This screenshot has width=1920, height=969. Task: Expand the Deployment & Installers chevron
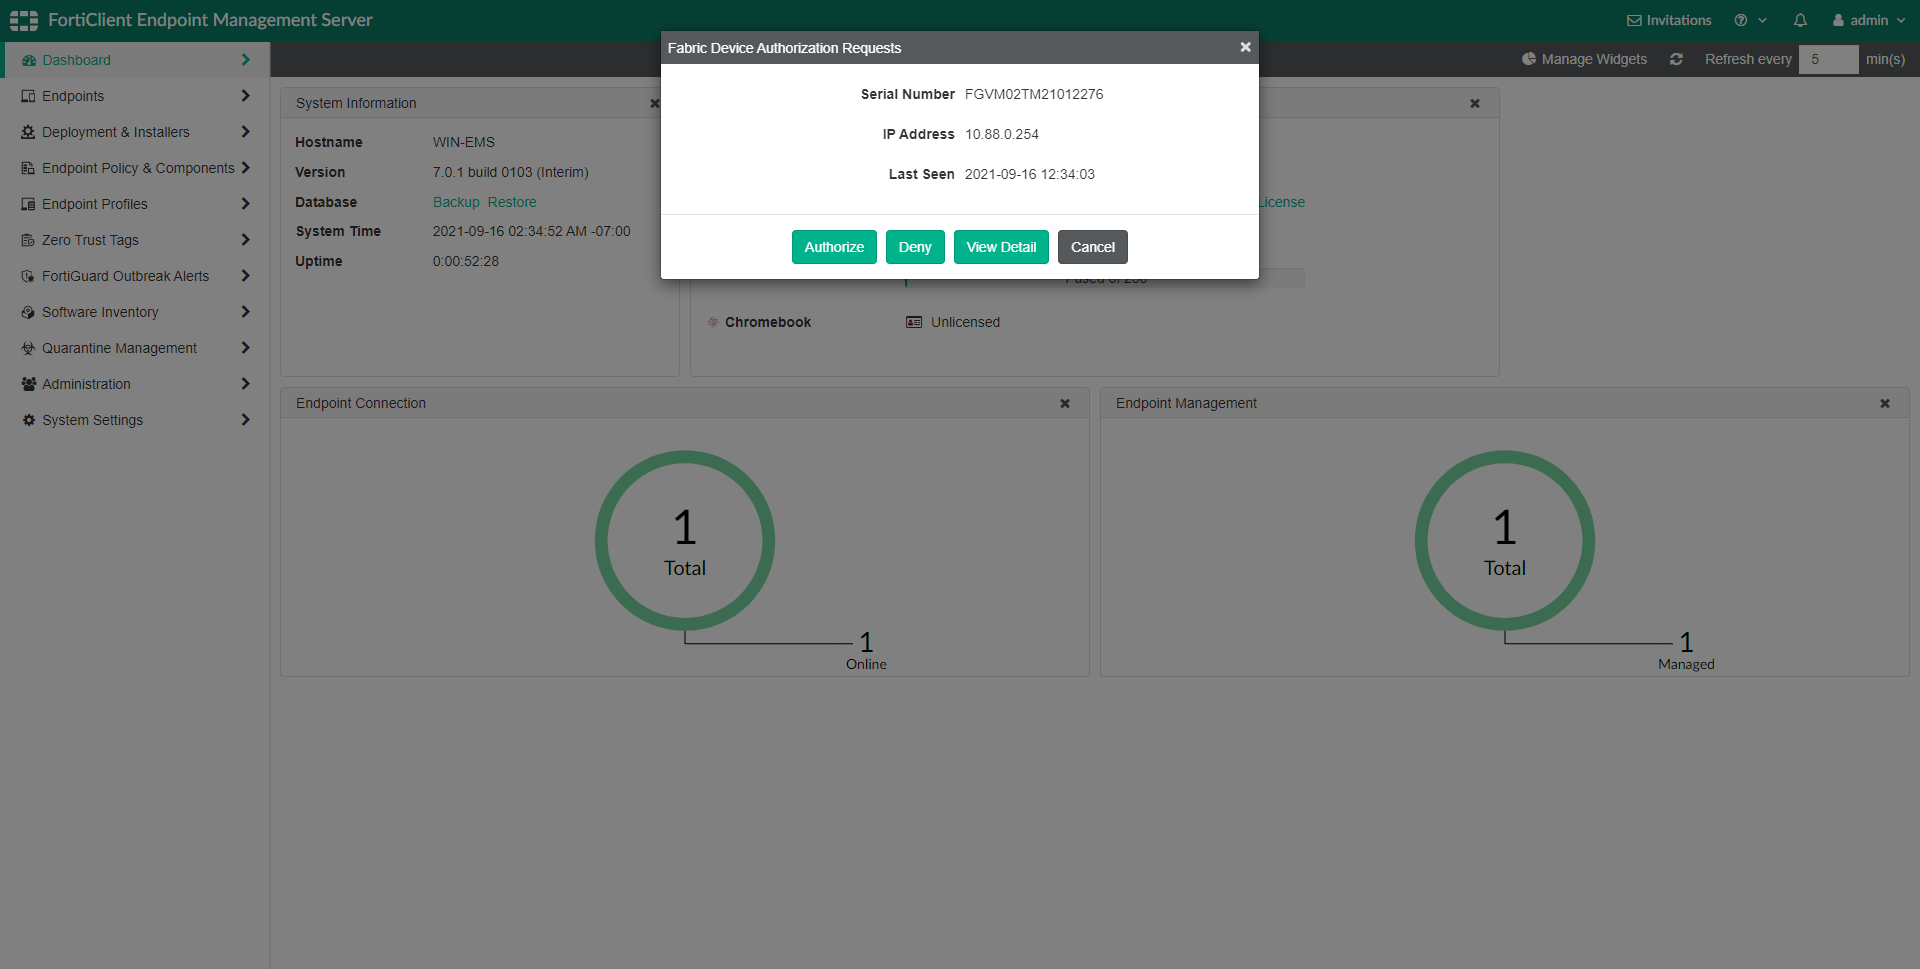[x=245, y=132]
